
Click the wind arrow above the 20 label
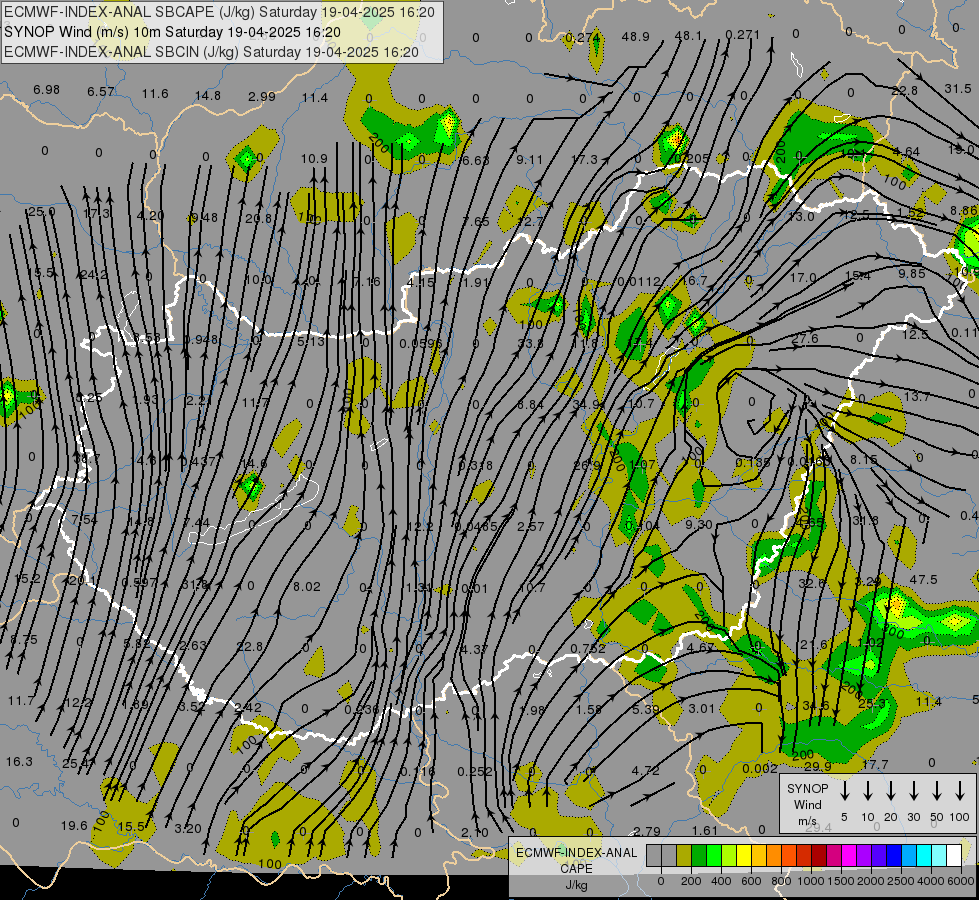891,791
